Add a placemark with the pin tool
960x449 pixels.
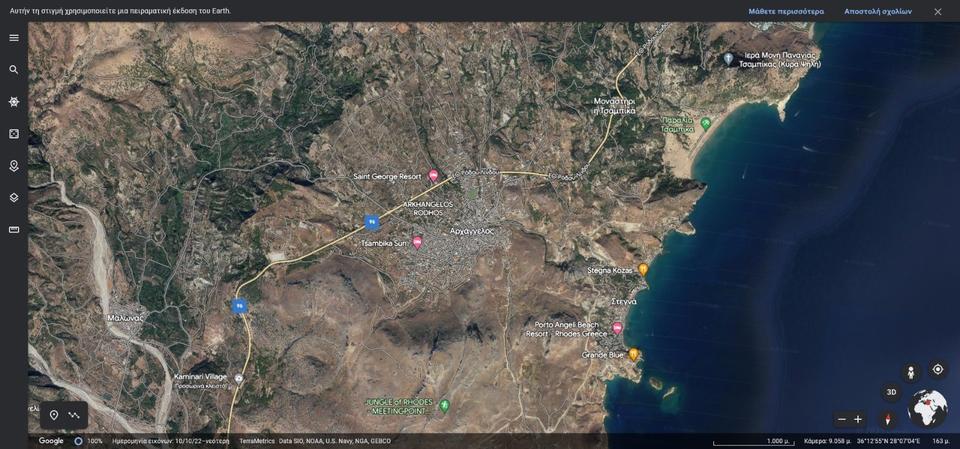tap(54, 415)
